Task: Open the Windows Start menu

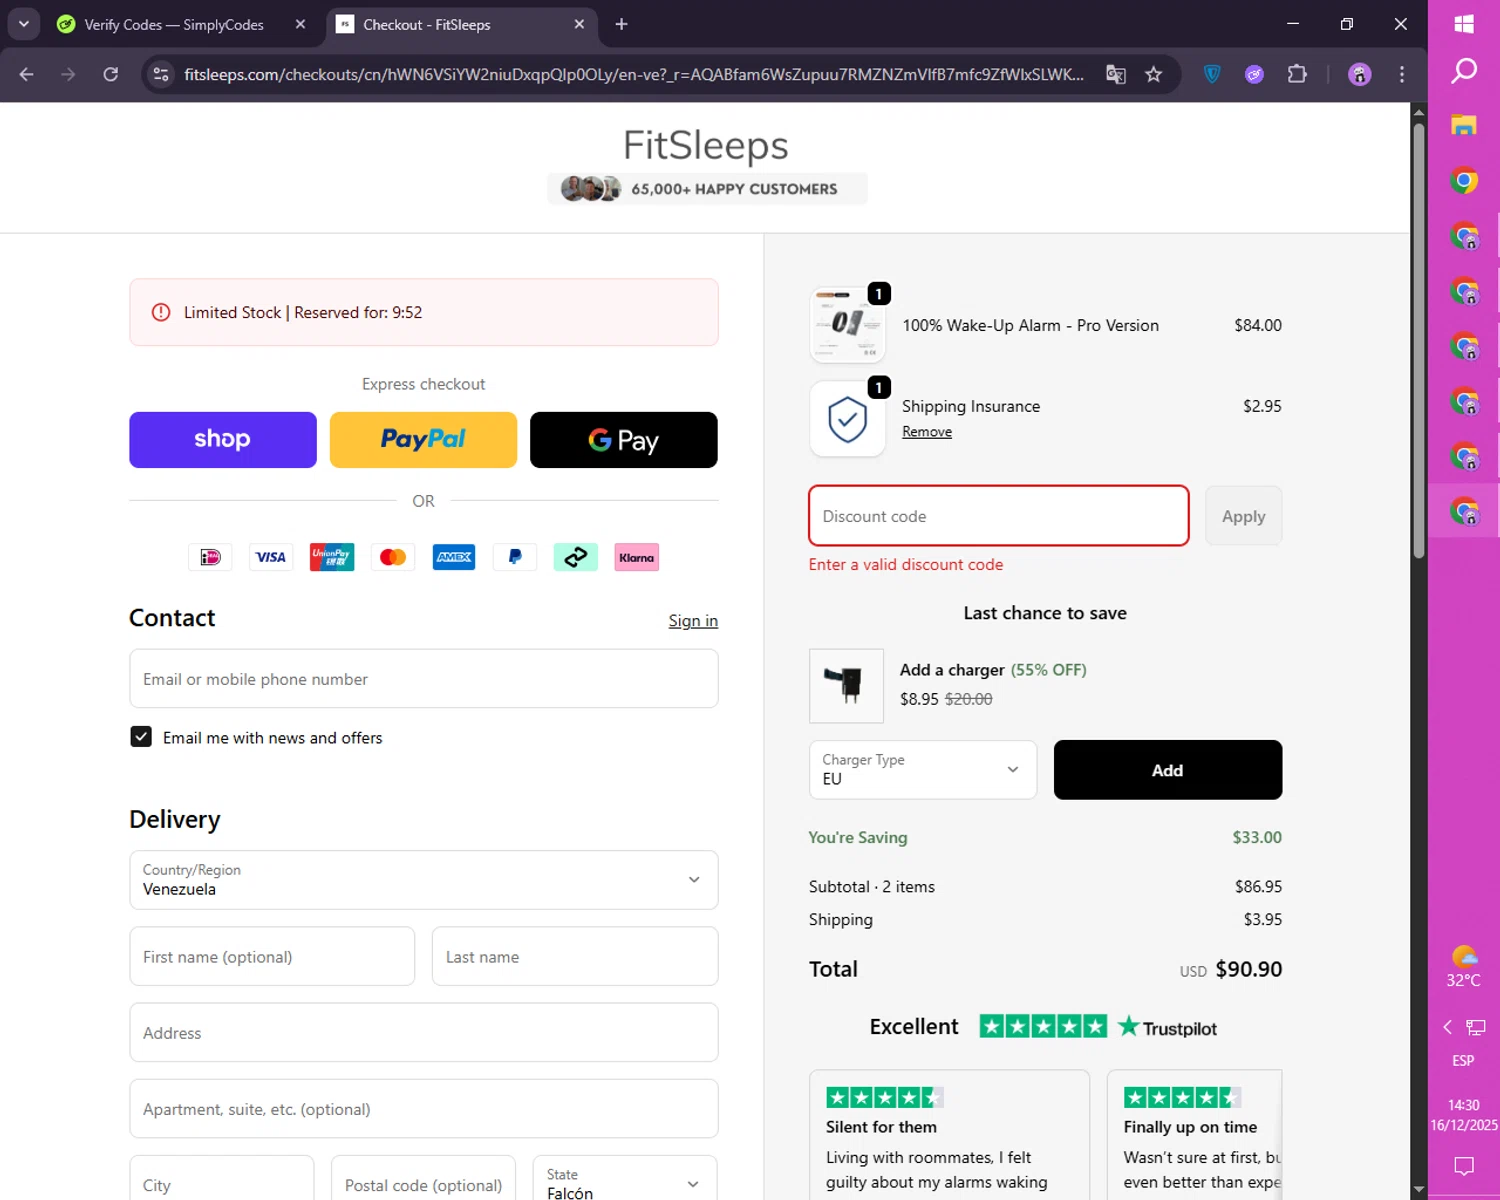Action: [1464, 24]
